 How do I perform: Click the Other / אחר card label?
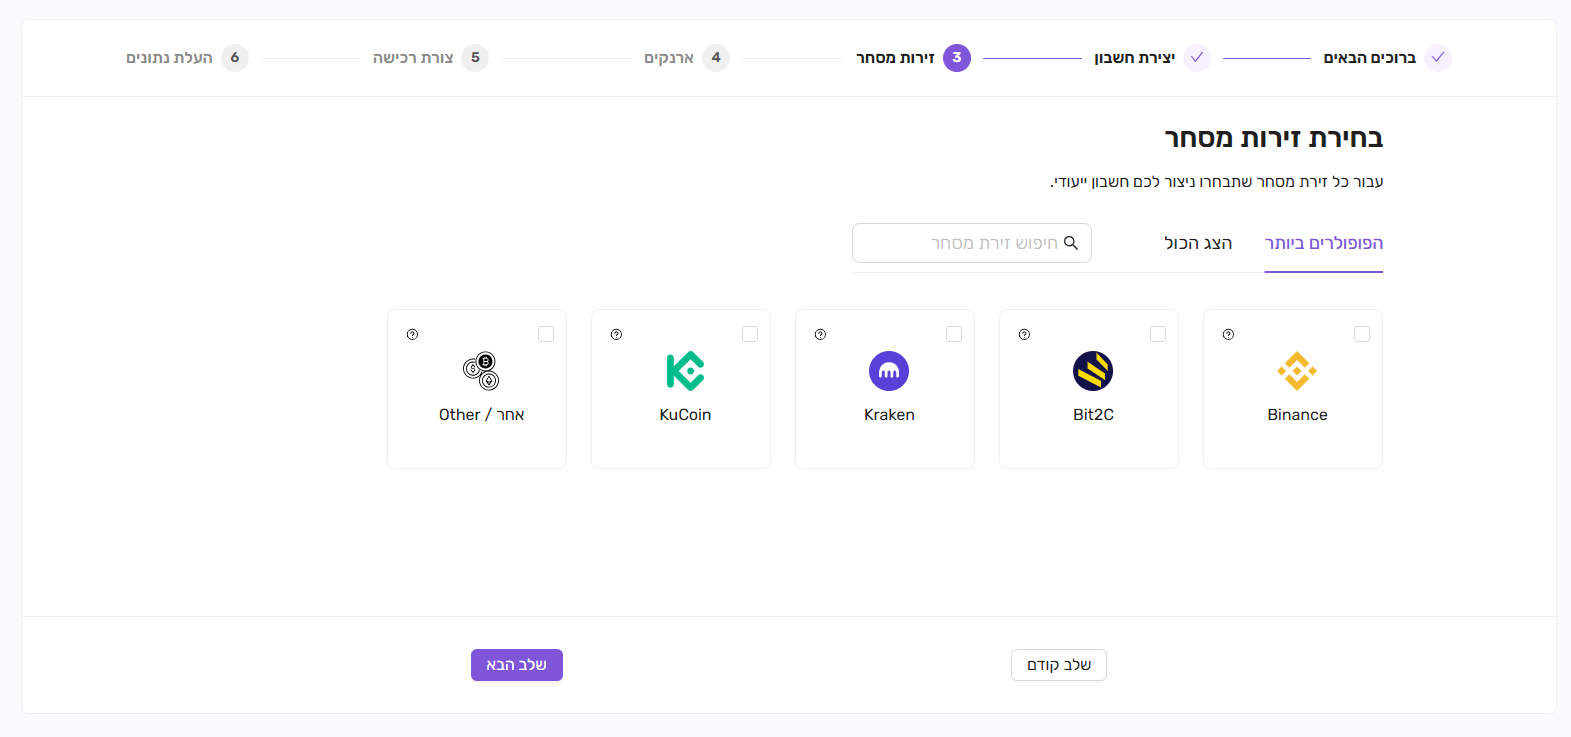coord(481,415)
